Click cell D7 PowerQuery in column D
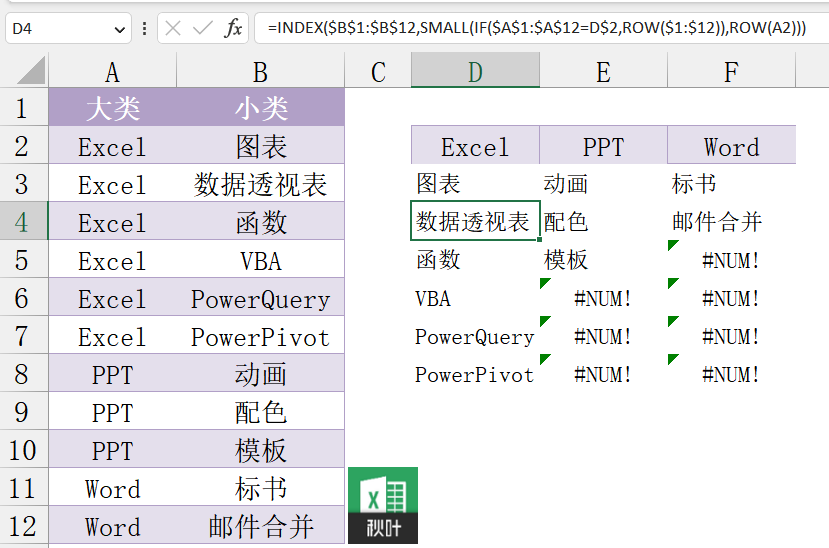This screenshot has height=548, width=829. coord(475,336)
